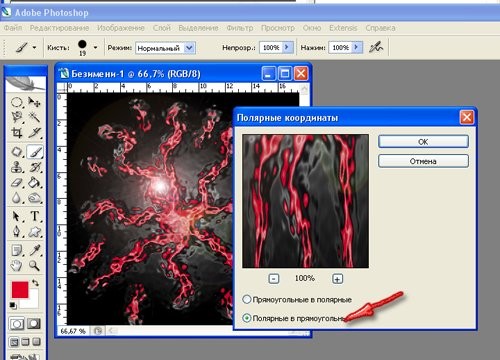Viewport: 500px width, 360px height.
Task: Select the Magic Wand tool
Action: [34, 117]
